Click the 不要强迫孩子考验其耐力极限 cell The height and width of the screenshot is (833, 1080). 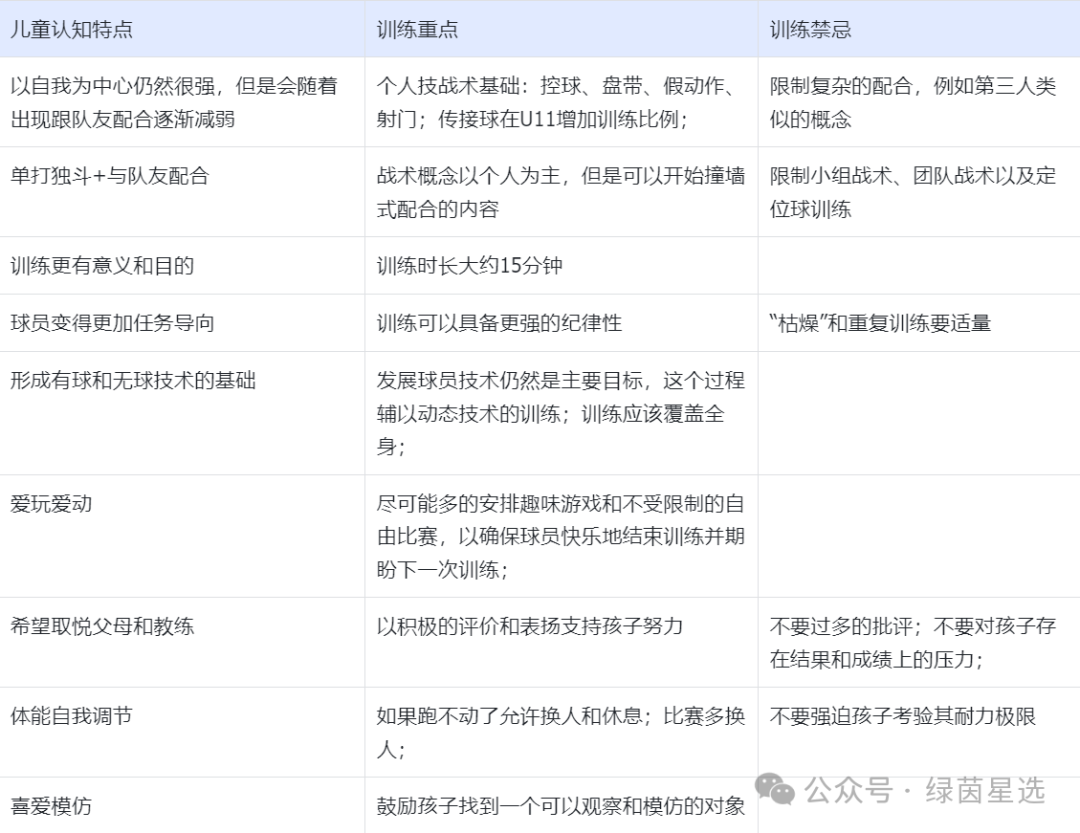pos(920,732)
